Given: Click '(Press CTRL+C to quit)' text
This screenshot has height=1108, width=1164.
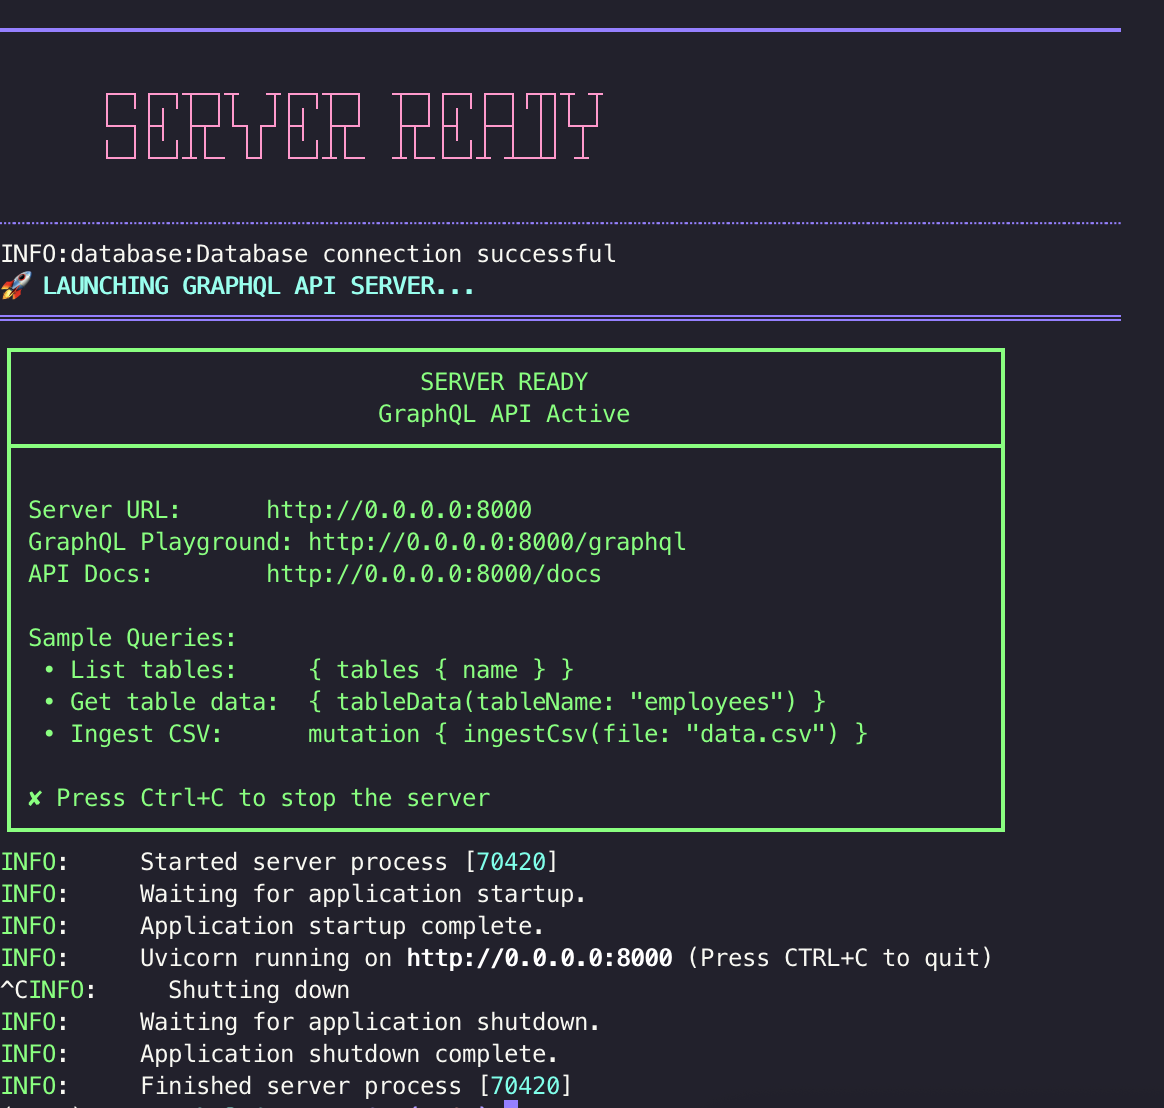Looking at the screenshot, I should tap(840, 958).
